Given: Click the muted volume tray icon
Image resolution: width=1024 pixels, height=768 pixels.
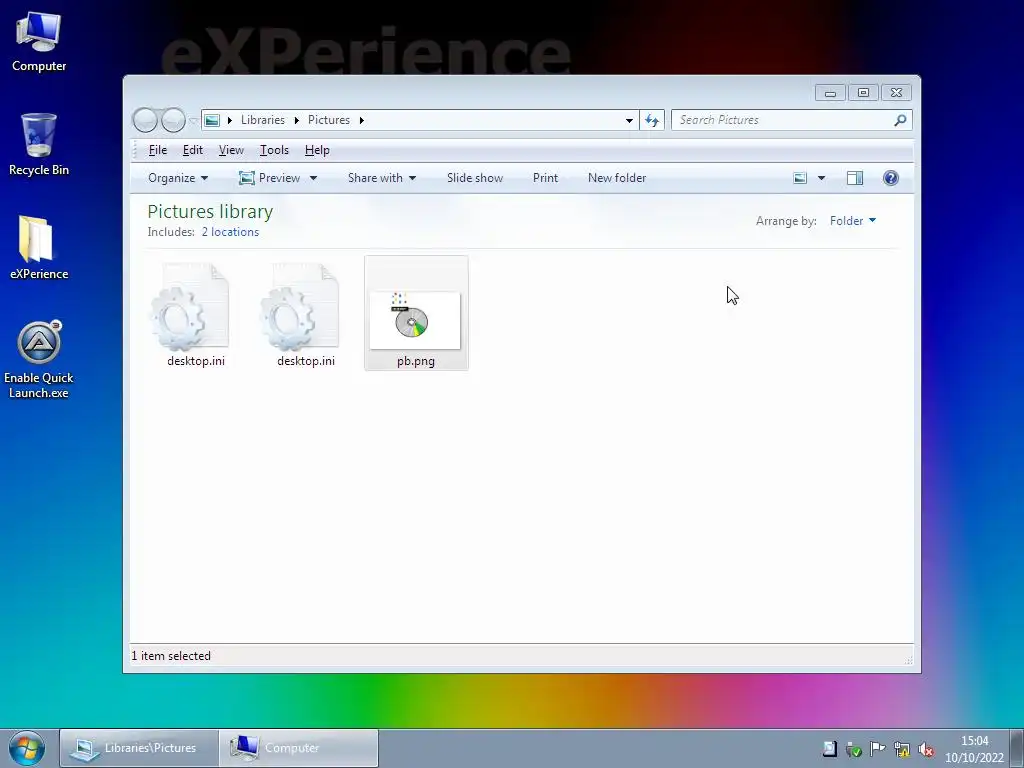Looking at the screenshot, I should click(x=925, y=749).
